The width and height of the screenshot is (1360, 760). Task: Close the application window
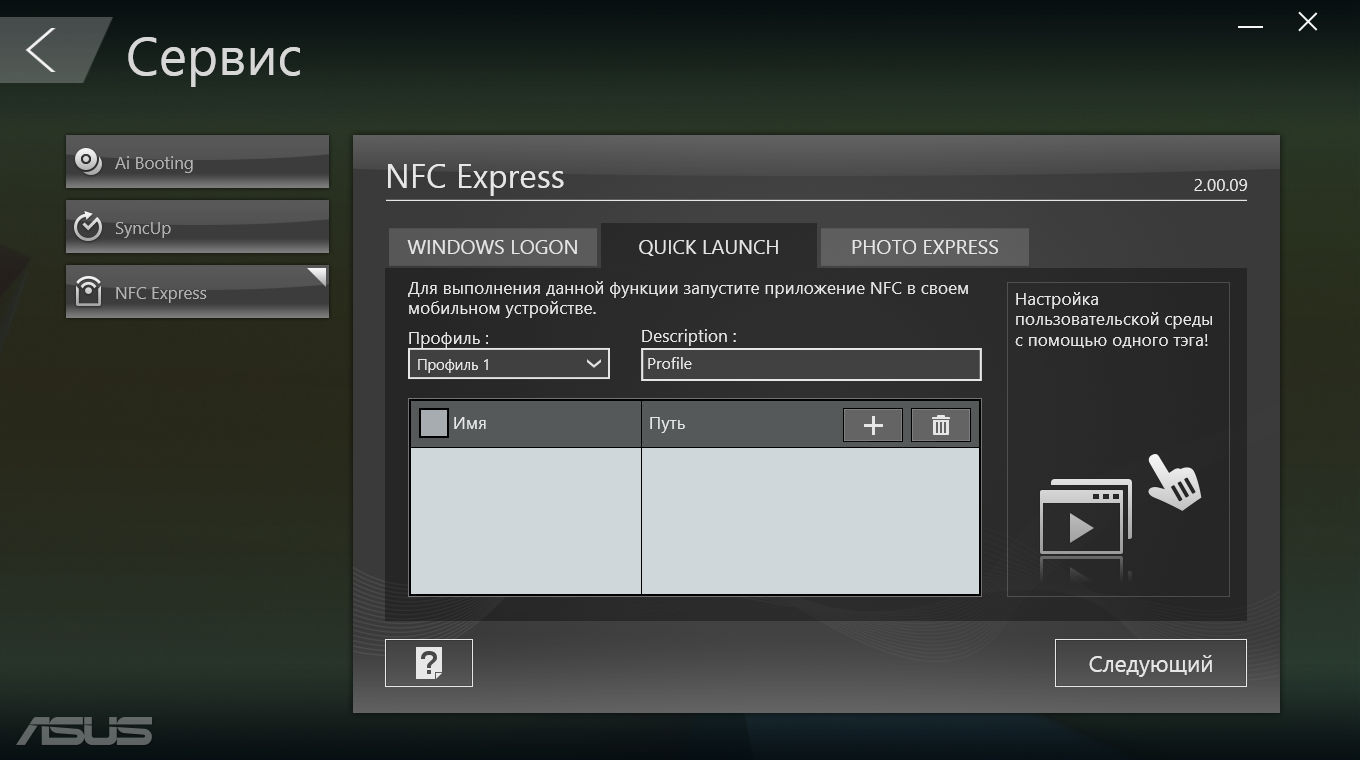(1307, 22)
